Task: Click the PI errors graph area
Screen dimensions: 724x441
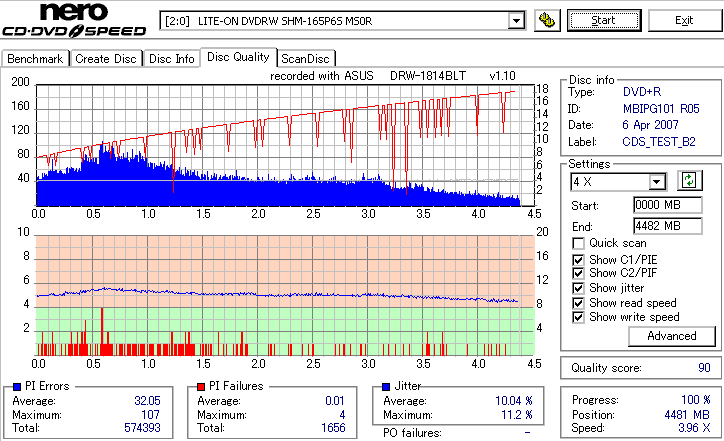Action: point(285,145)
